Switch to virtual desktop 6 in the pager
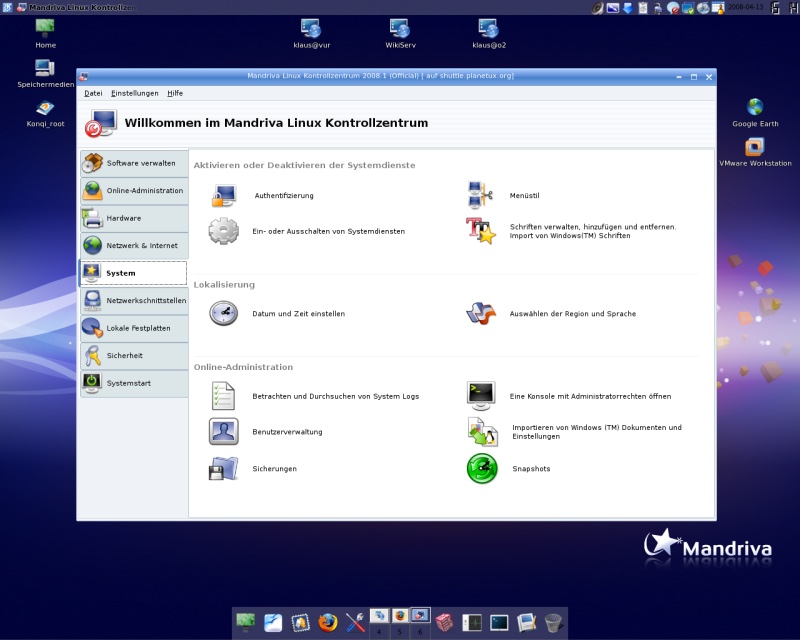Viewport: 800px width, 640px height. (x=420, y=622)
